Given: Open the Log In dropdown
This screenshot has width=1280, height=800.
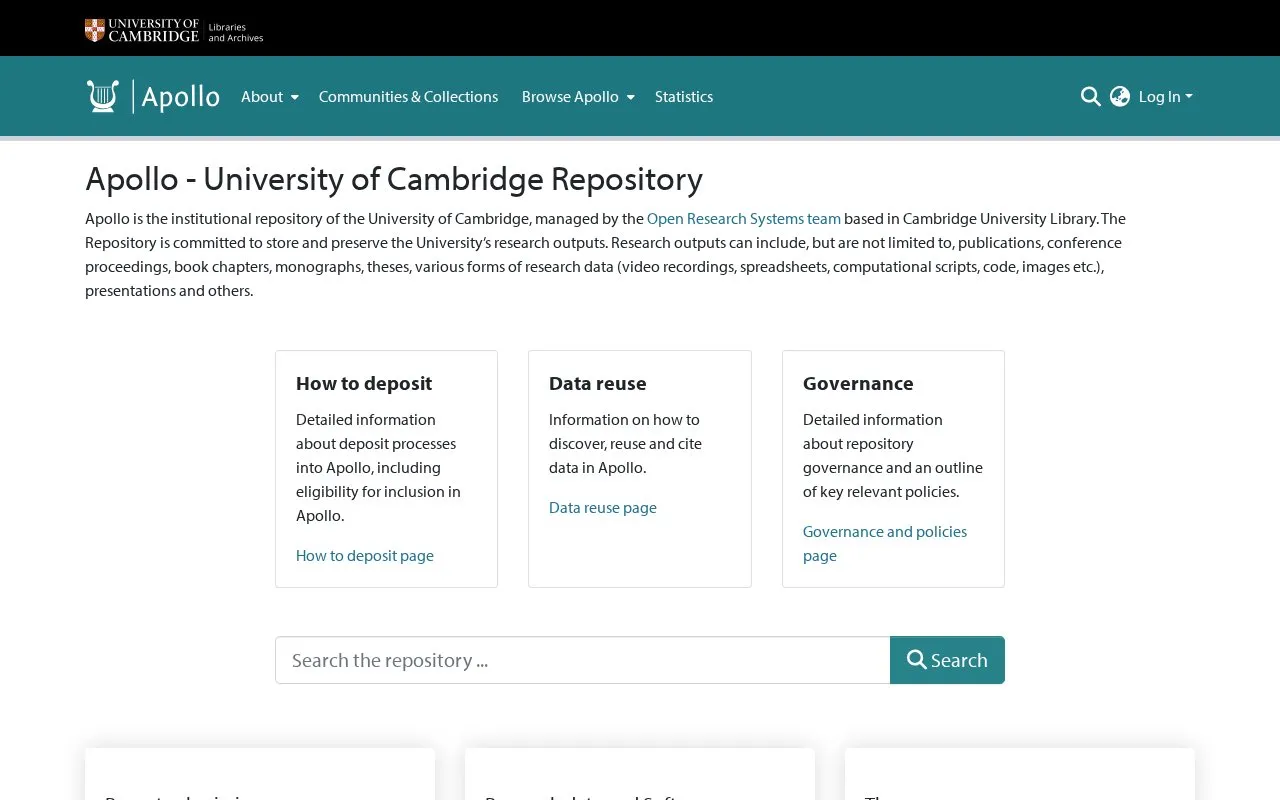Looking at the screenshot, I should 1166,97.
